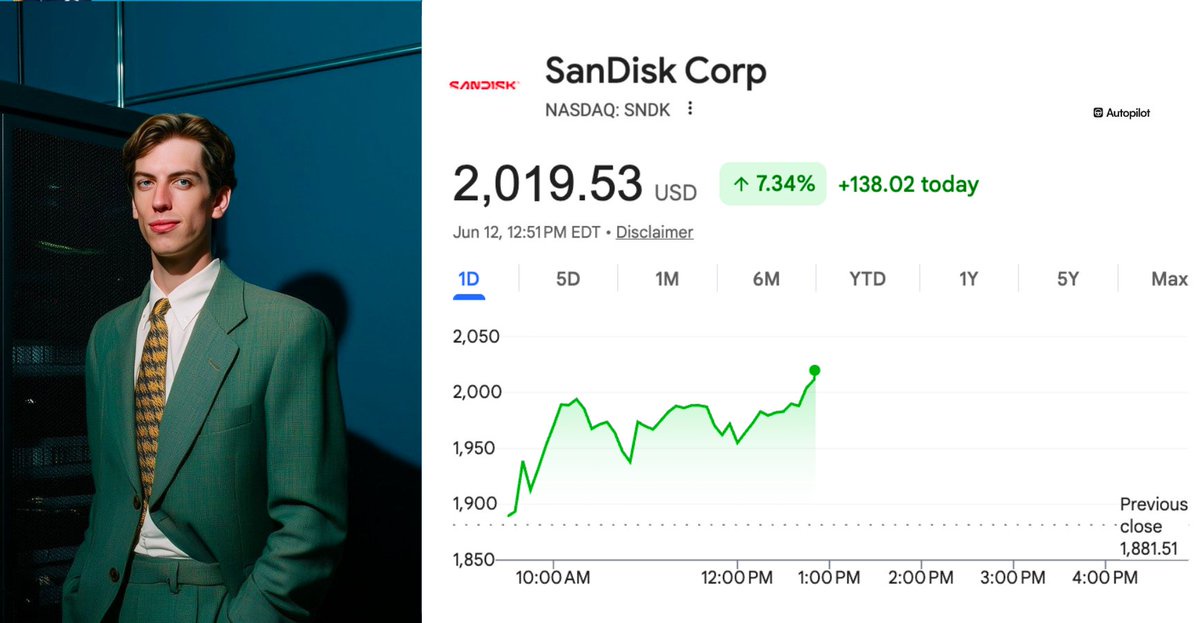
Task: Switch to the 1M time range tab
Action: (667, 279)
